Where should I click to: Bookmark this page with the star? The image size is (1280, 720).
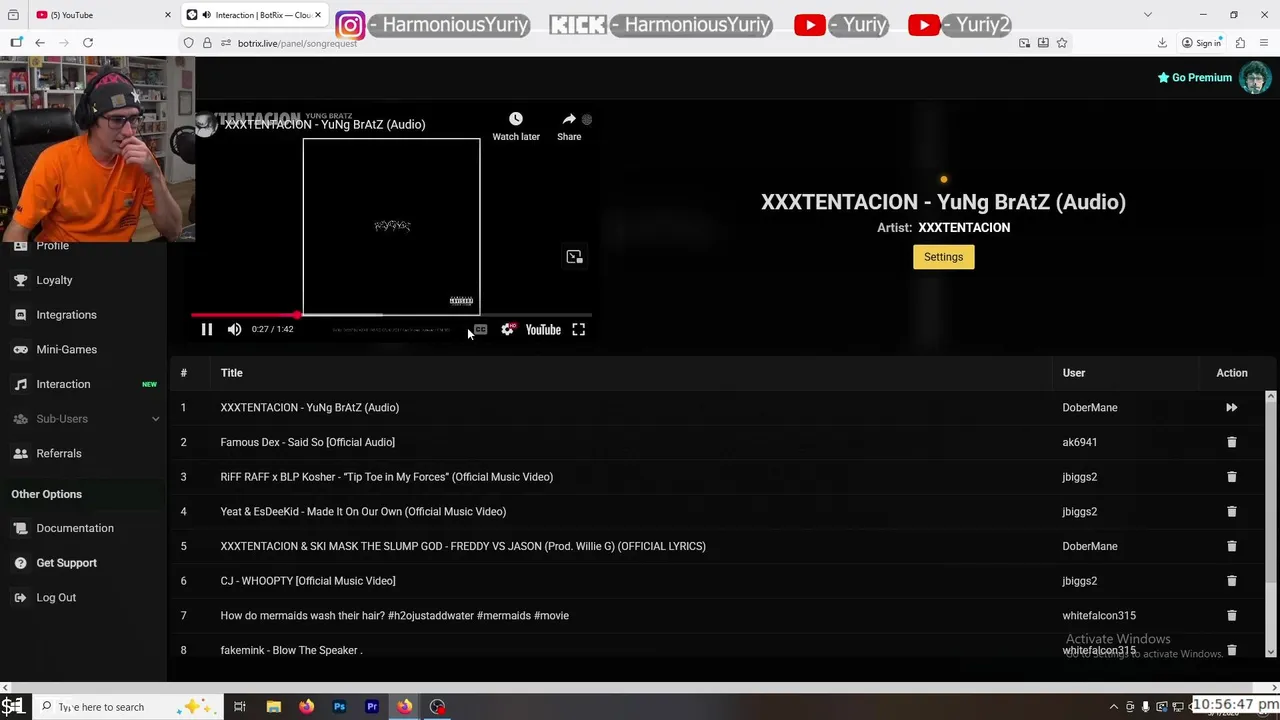tap(1062, 43)
